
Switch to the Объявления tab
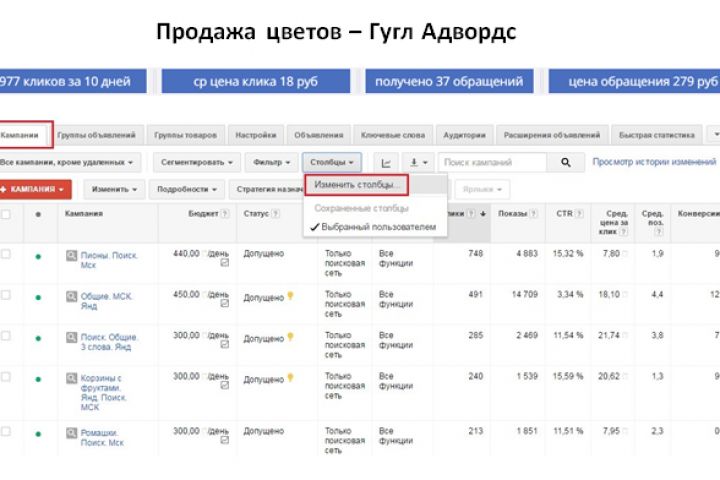319,135
